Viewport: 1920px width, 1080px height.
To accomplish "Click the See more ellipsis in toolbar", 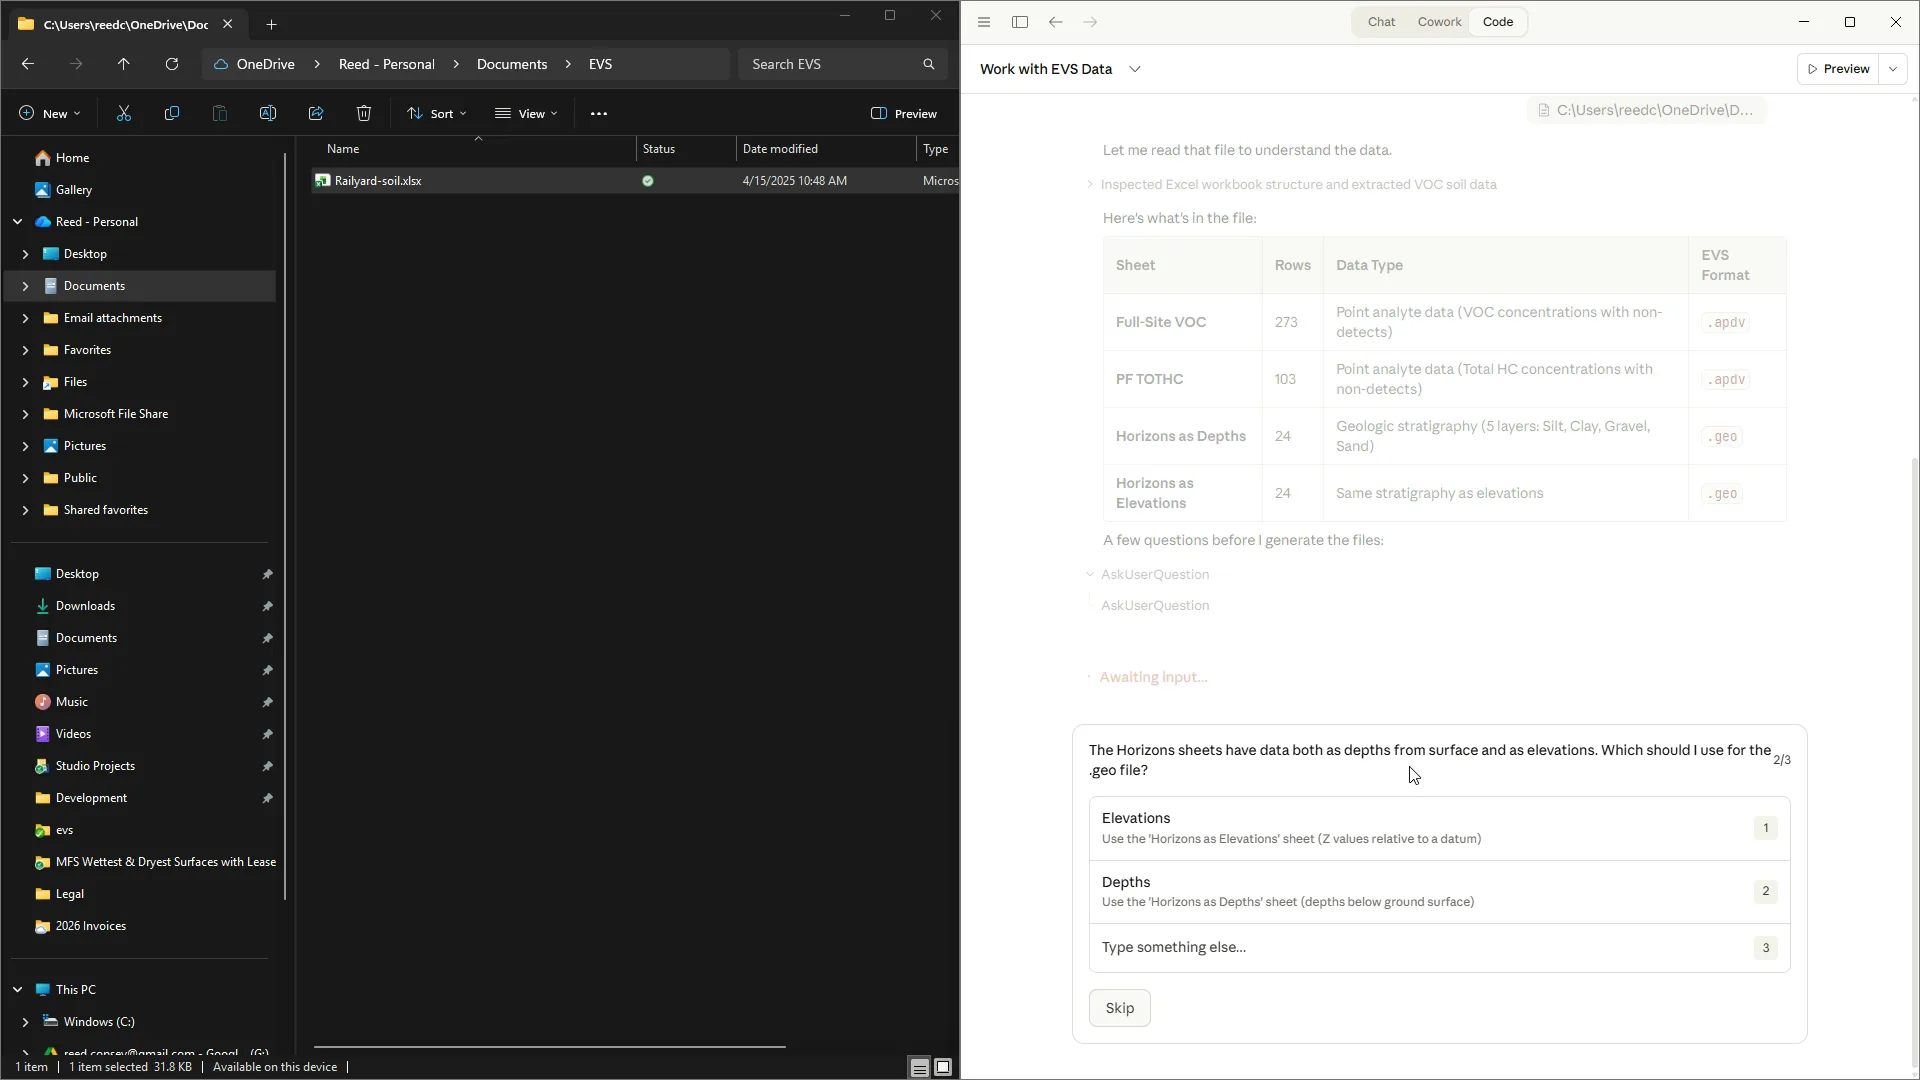I will point(599,114).
